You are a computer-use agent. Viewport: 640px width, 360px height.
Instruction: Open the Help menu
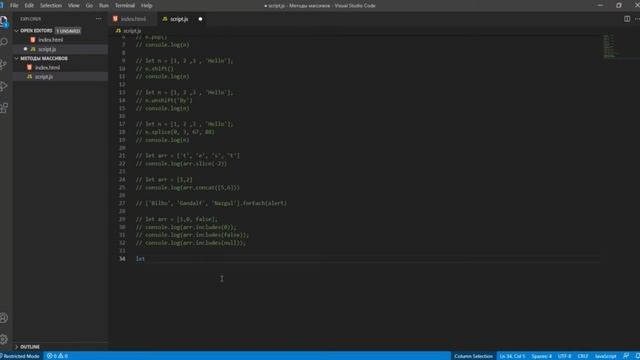pyautogui.click(x=146, y=6)
